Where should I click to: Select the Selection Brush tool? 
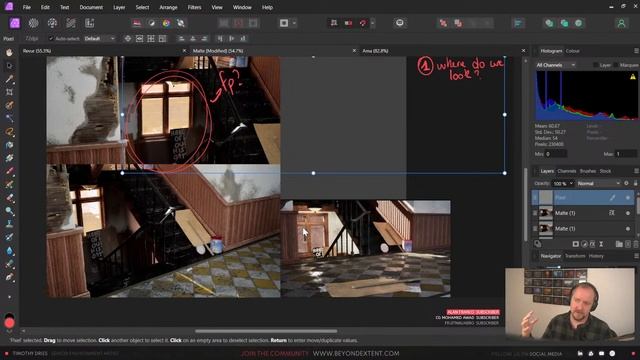pyautogui.click(x=9, y=105)
